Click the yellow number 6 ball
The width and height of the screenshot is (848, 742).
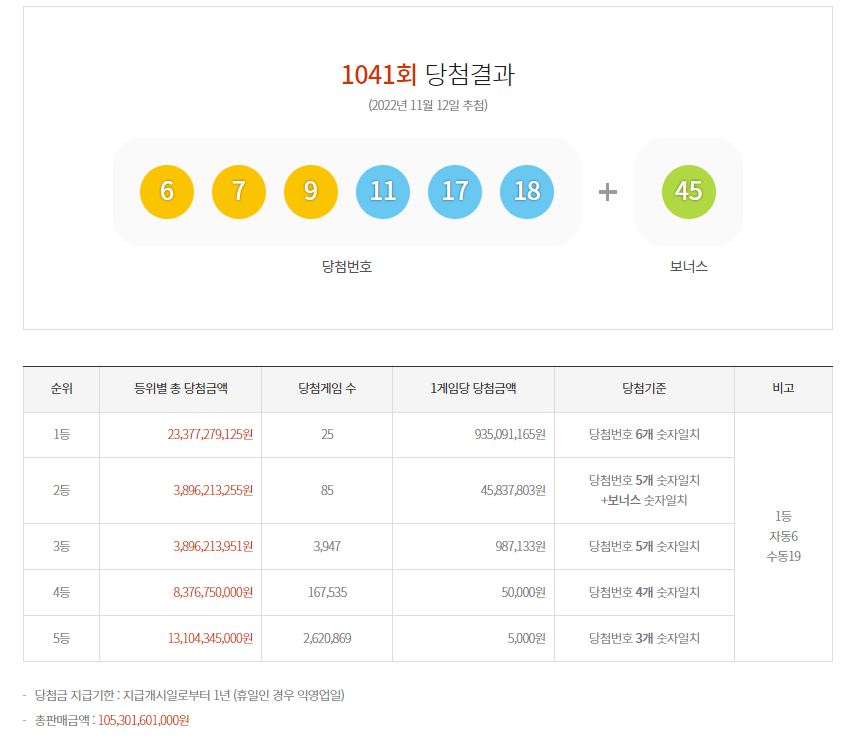[167, 191]
